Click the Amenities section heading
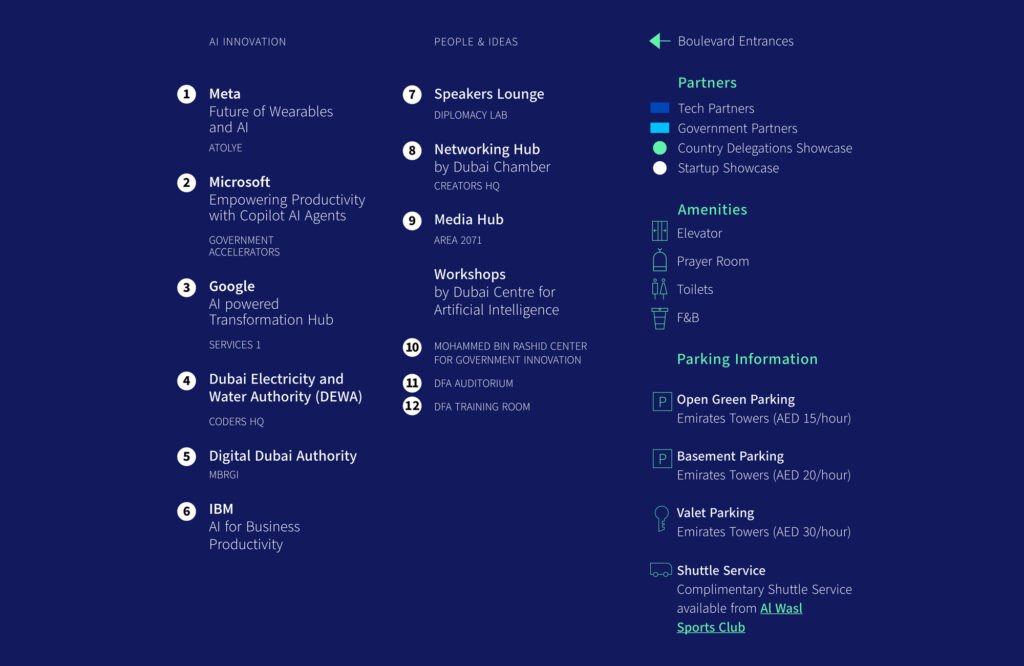This screenshot has height=666, width=1024. coord(712,210)
